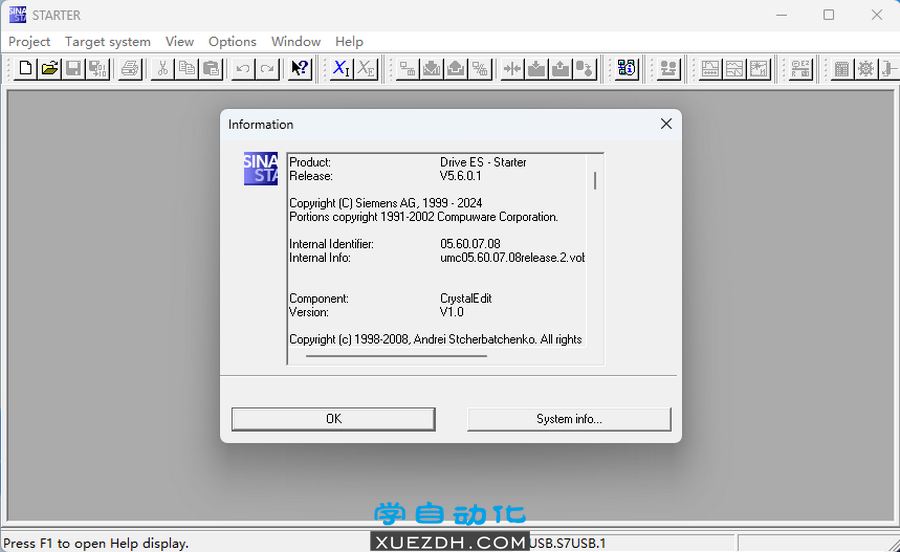Viewport: 900px width, 552px height.
Task: Open the Accessible nodes icon with info symbol
Action: (x=626, y=69)
